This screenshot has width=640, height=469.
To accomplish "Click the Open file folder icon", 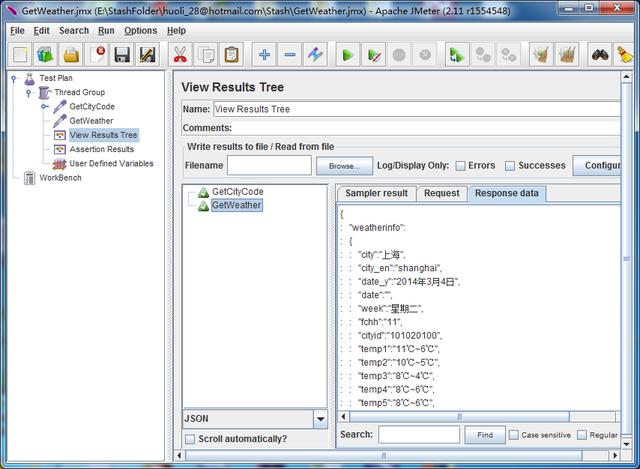I will coord(71,54).
